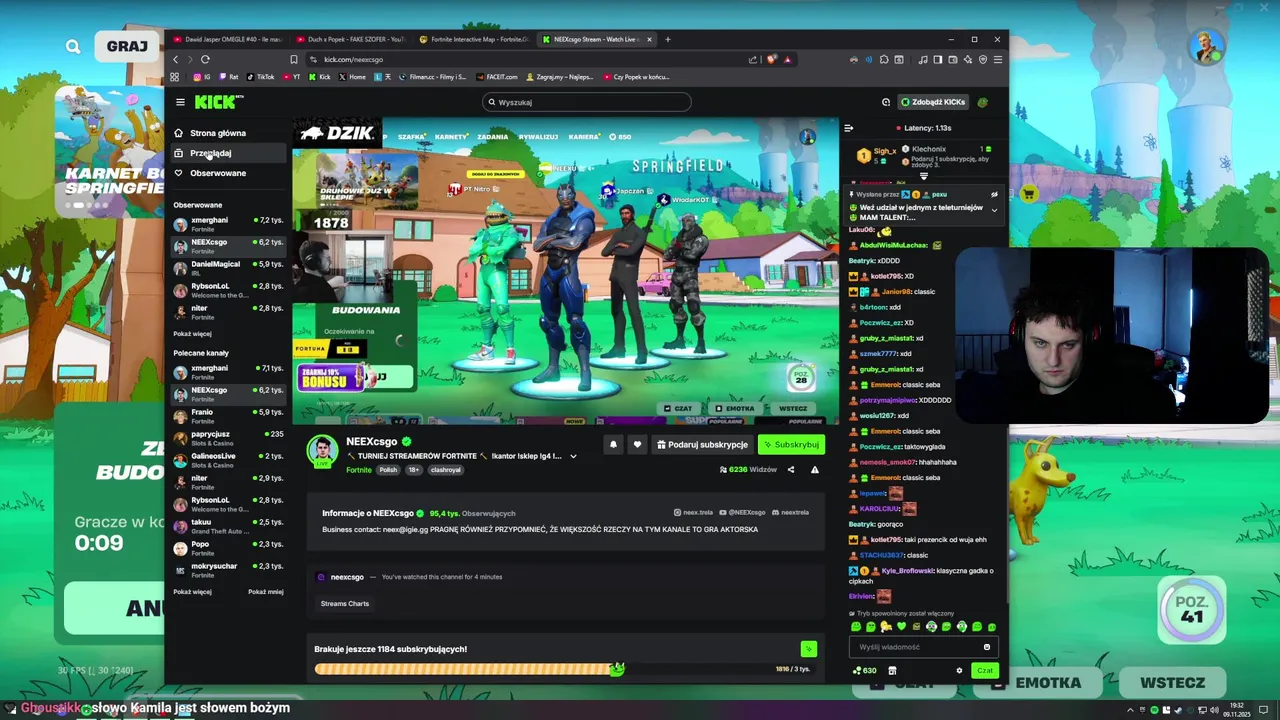This screenshot has width=1280, height=720.
Task: Send message with the Czat button
Action: (985, 671)
